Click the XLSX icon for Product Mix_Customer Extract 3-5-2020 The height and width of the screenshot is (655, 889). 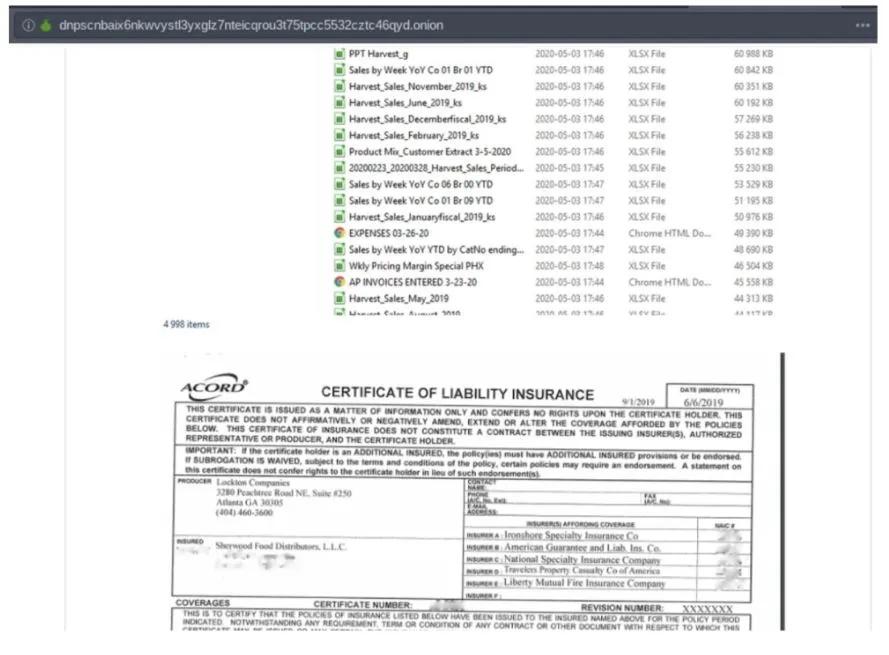click(x=340, y=152)
